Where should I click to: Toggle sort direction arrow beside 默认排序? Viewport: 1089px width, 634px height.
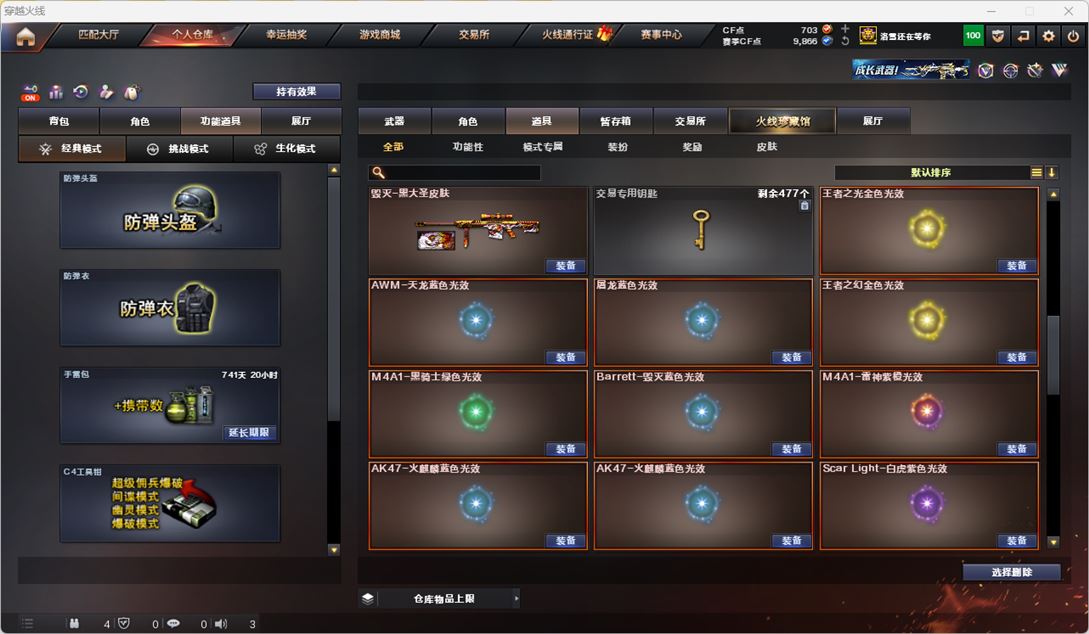click(1051, 172)
